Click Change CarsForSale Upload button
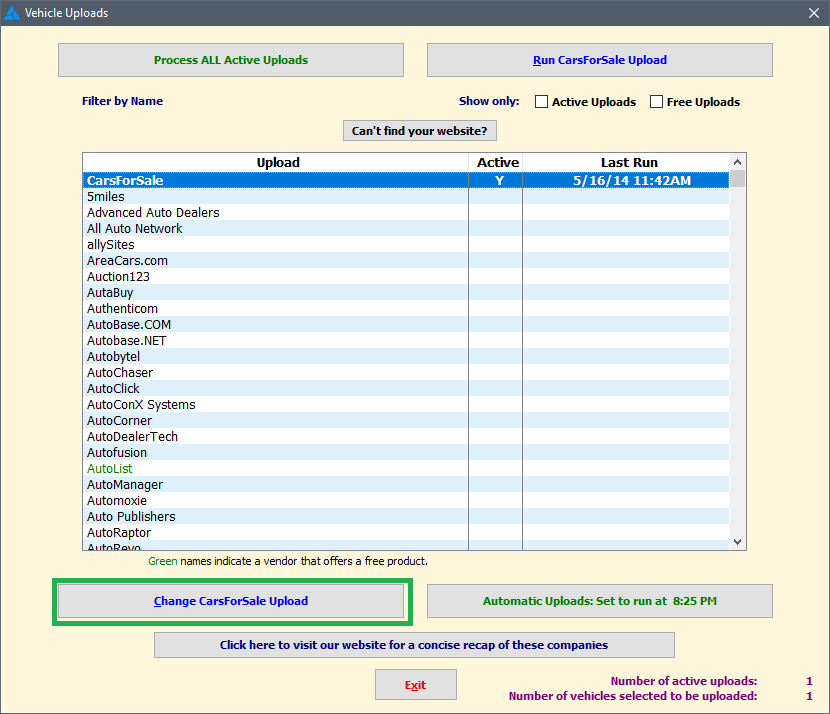This screenshot has height=714, width=830. pyautogui.click(x=231, y=601)
